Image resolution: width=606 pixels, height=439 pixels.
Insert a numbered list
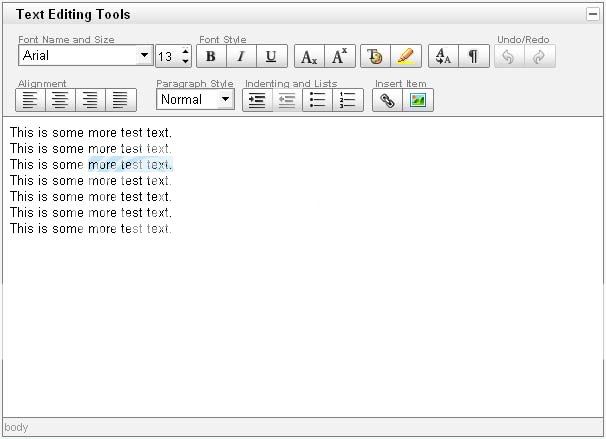tap(348, 100)
